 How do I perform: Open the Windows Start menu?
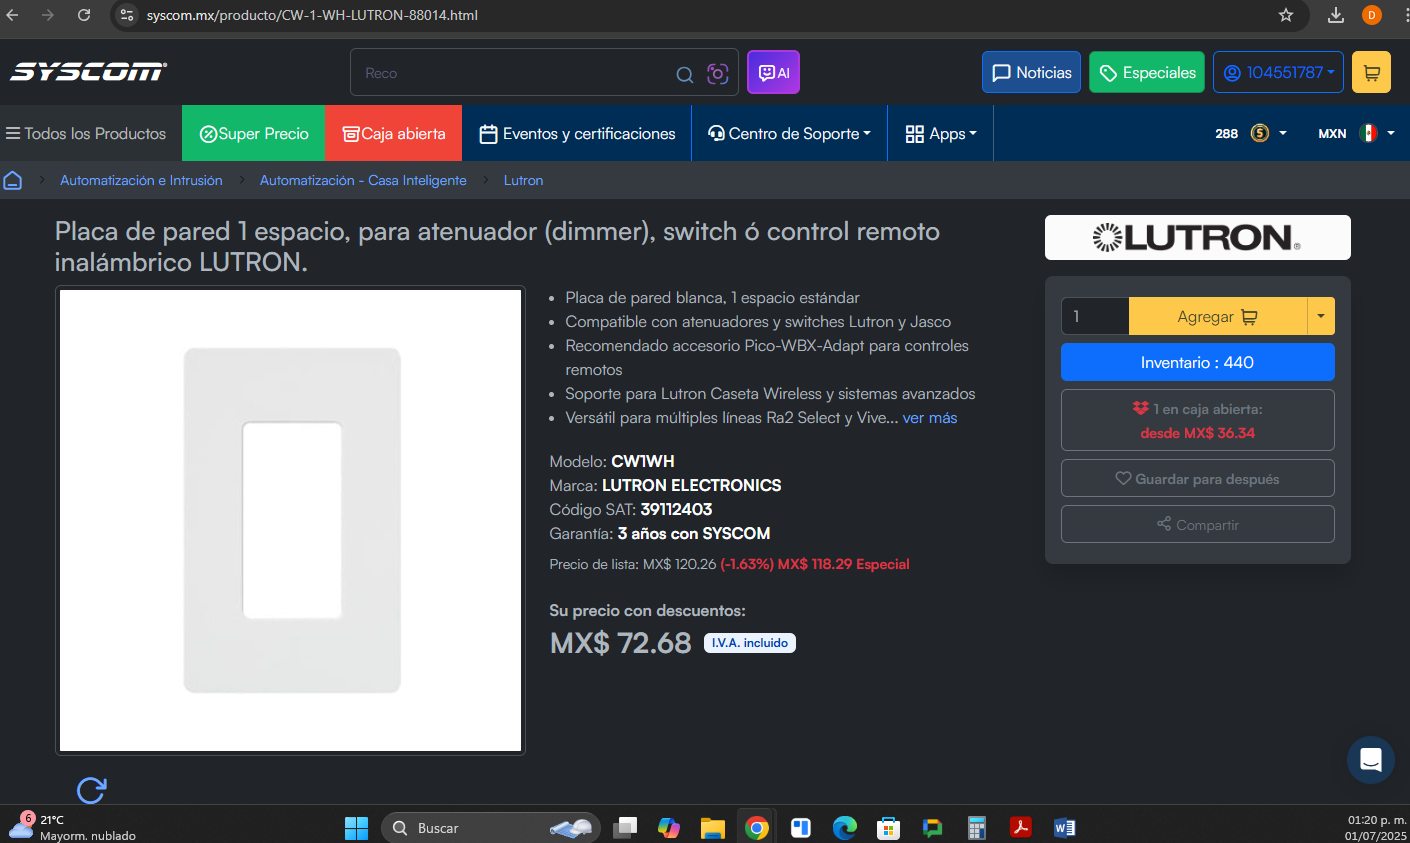tap(356, 828)
